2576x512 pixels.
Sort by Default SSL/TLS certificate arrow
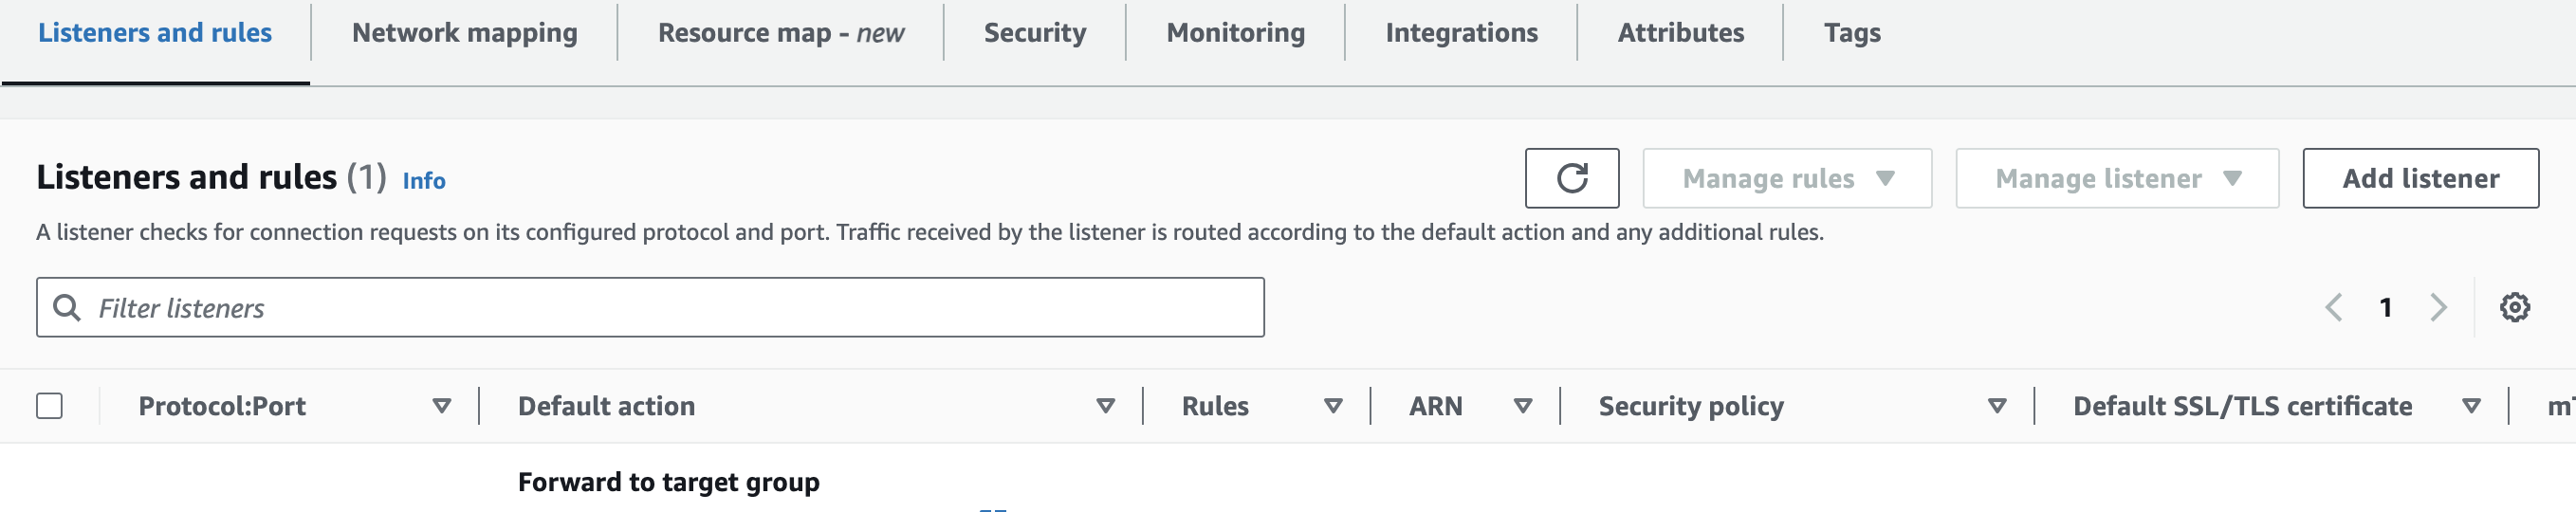tap(2470, 406)
